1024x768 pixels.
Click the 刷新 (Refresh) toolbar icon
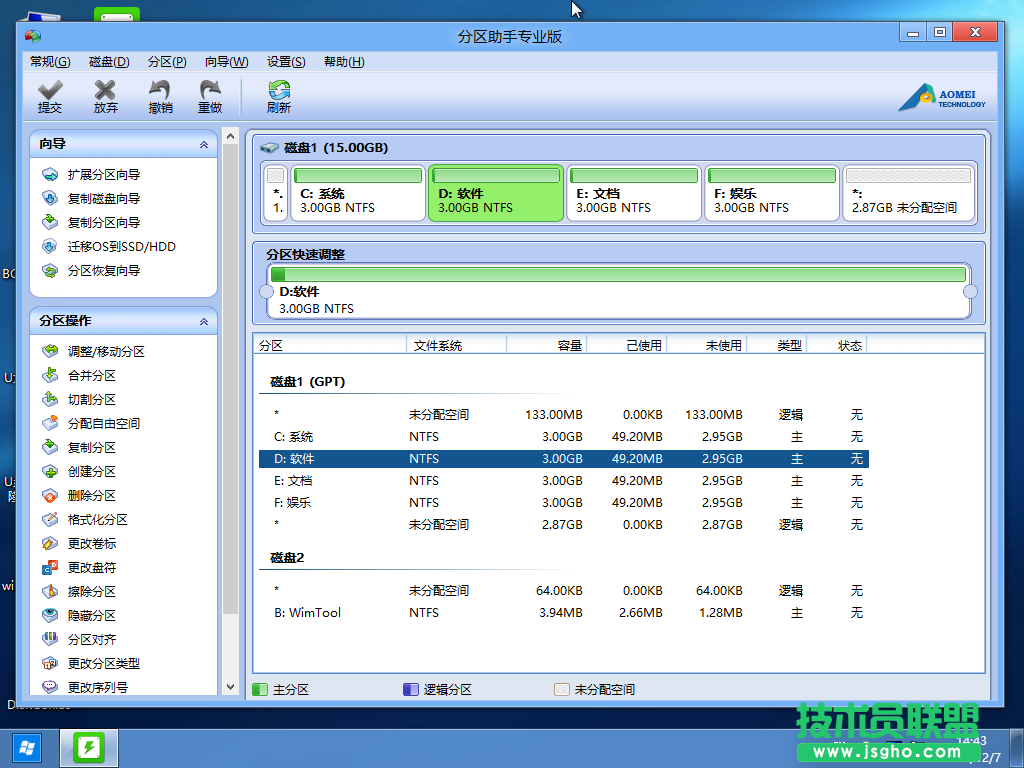click(279, 97)
